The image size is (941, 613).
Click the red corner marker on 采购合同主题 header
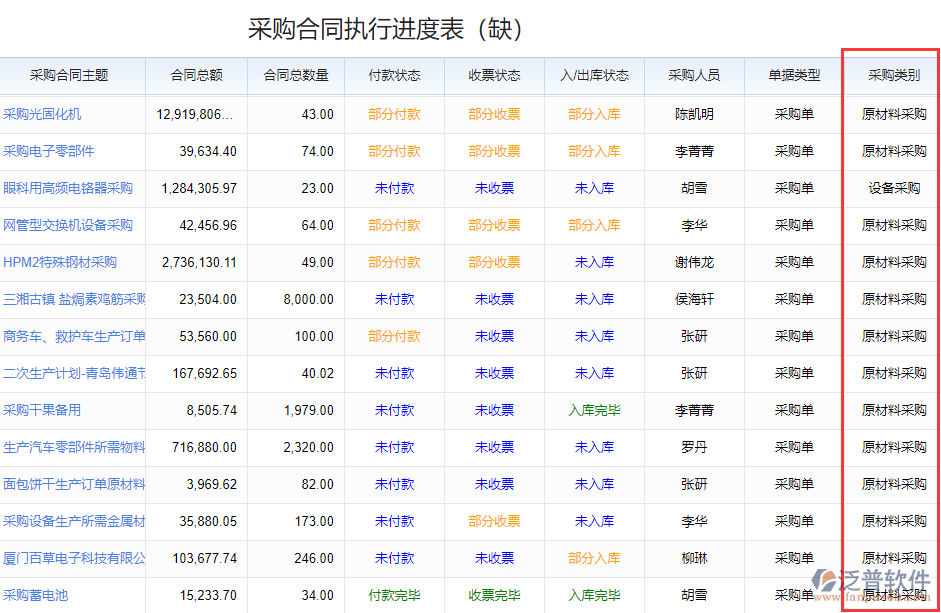pos(139,64)
